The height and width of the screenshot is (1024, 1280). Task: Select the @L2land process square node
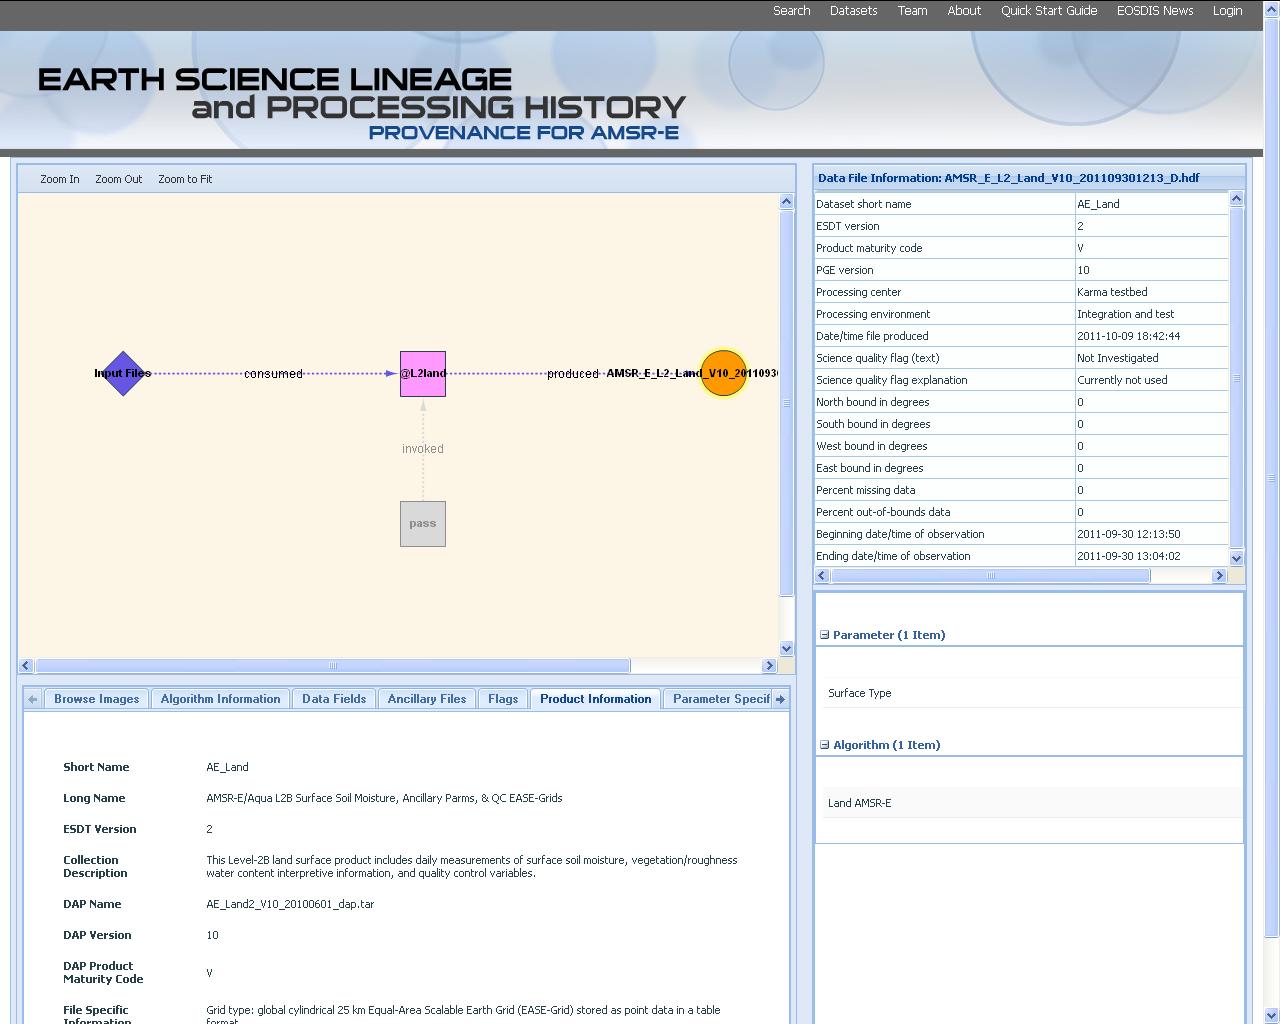423,373
